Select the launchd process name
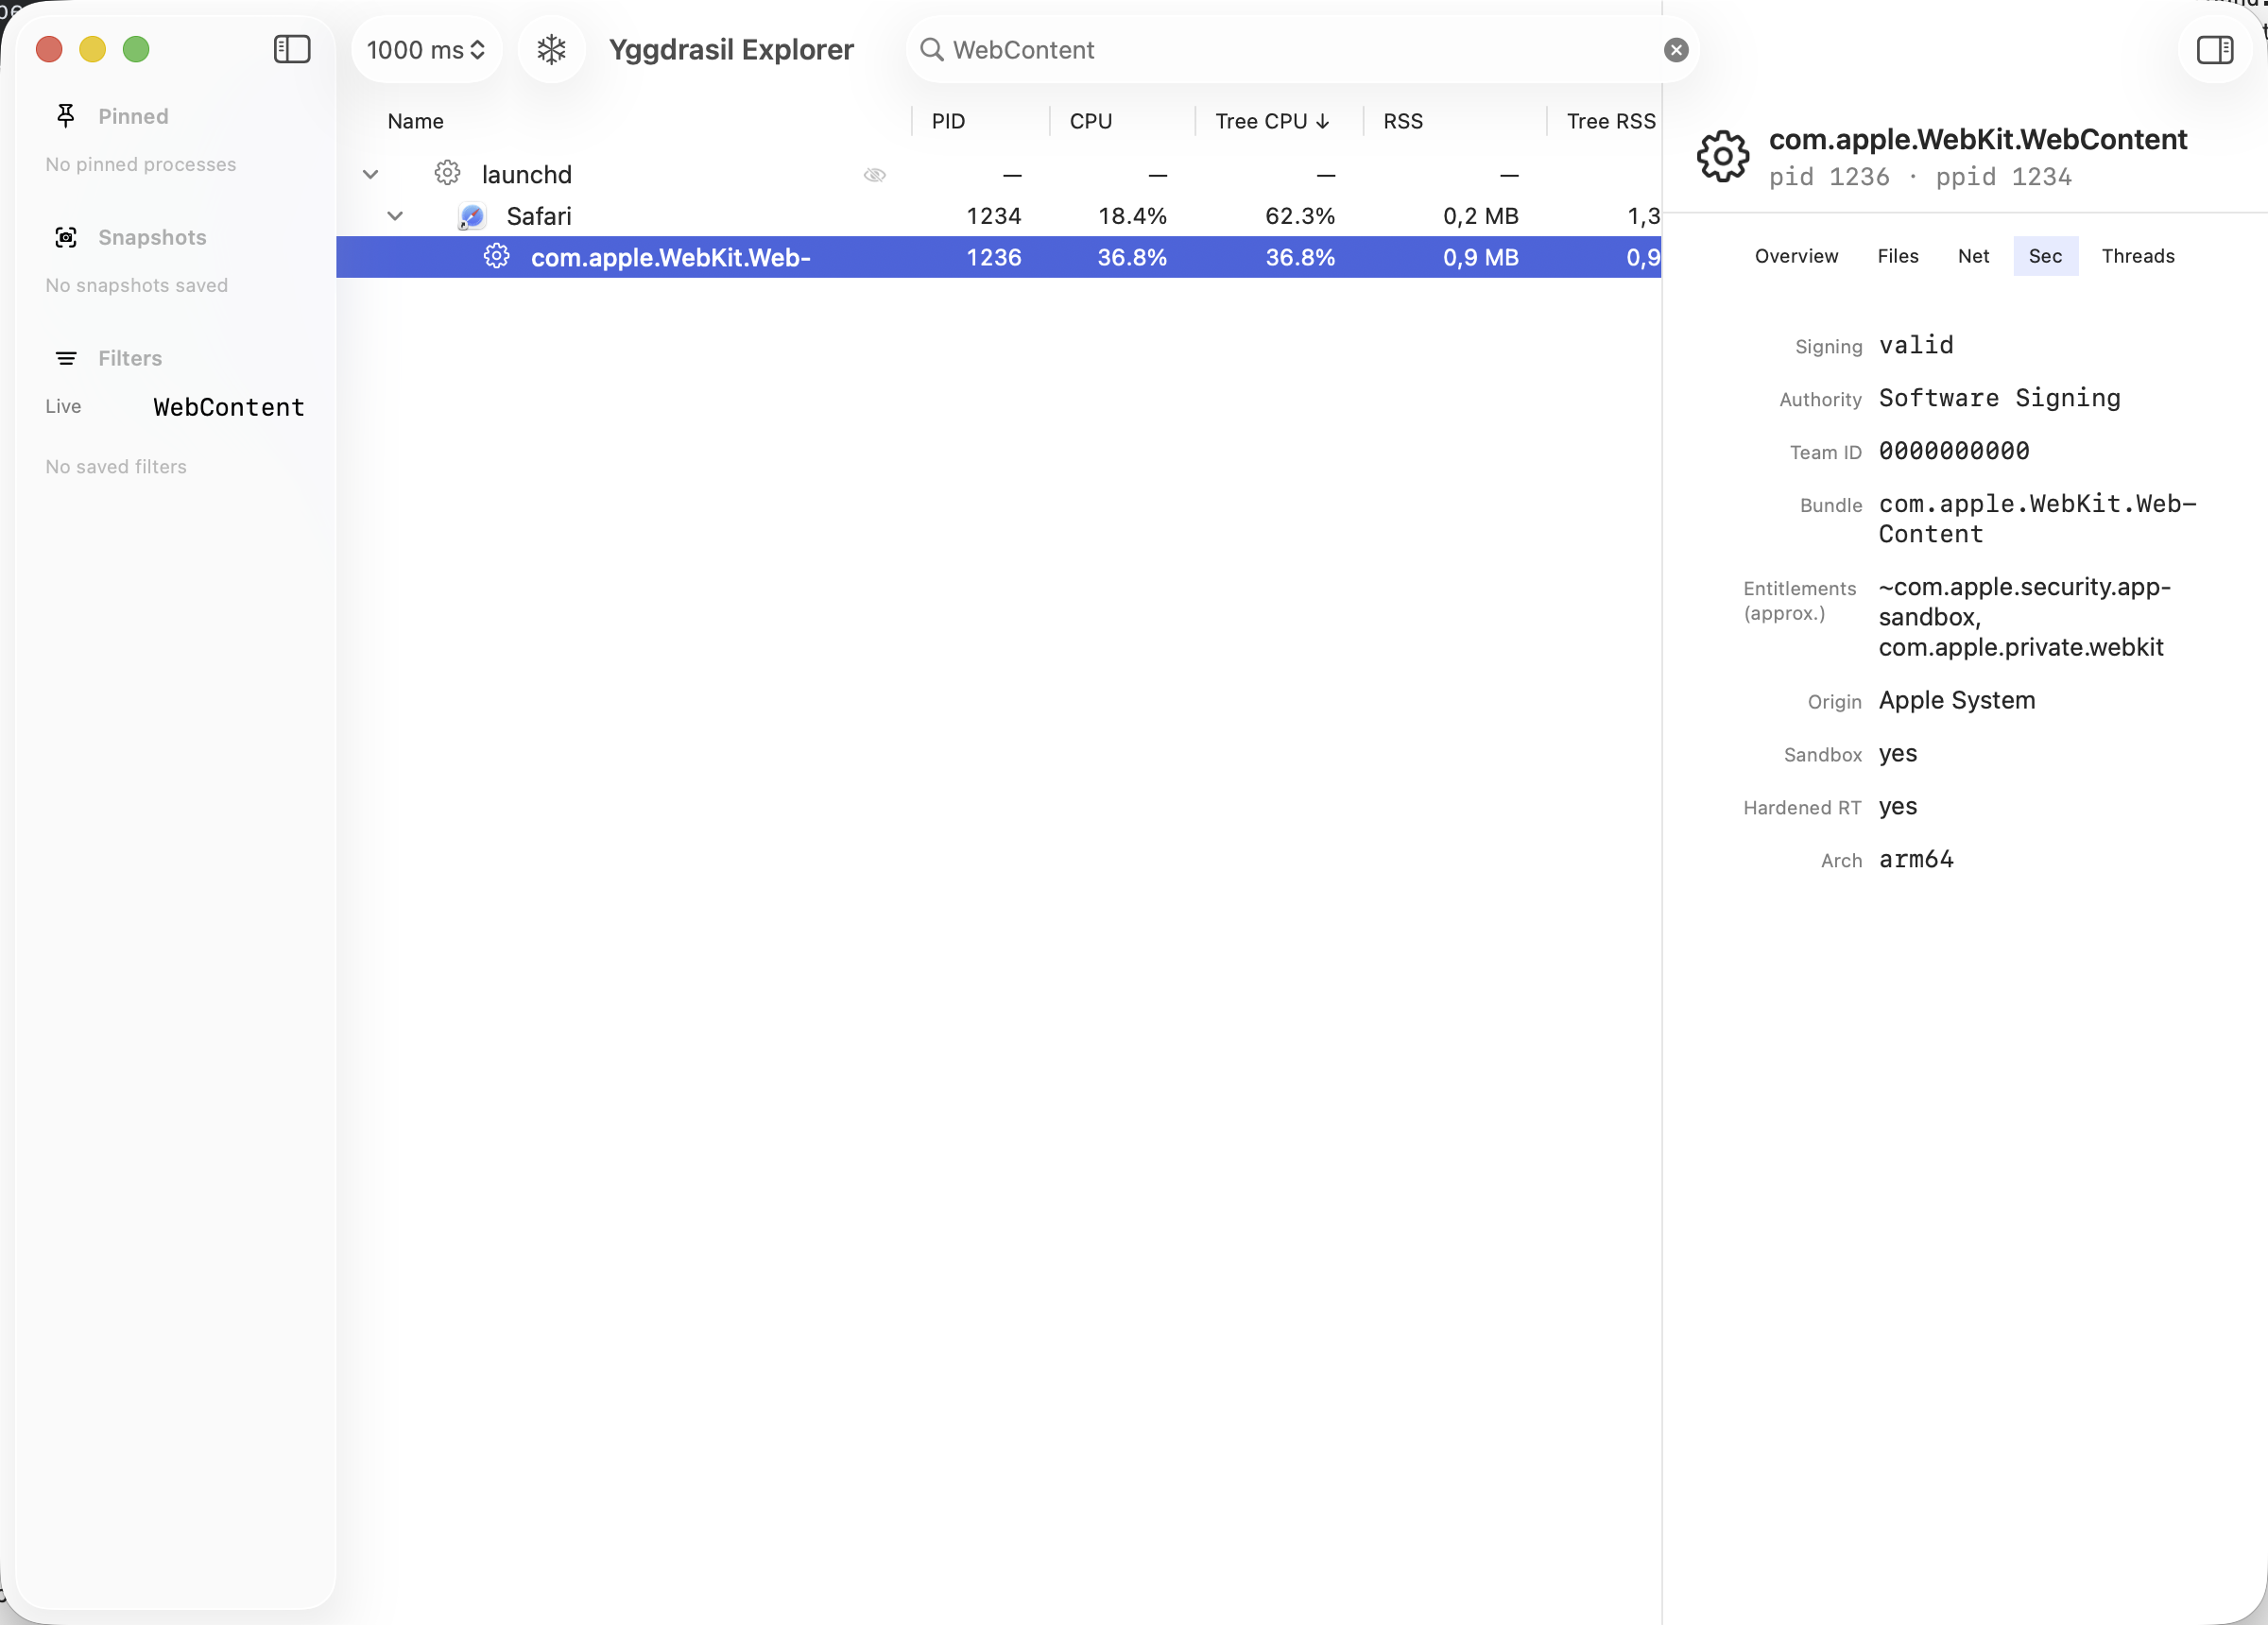The image size is (2268, 1625). (527, 174)
